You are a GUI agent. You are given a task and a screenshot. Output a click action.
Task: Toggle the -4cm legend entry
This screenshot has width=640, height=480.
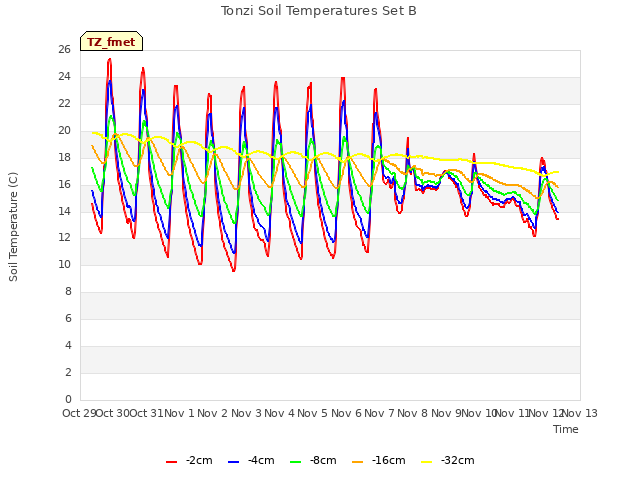tap(251, 461)
